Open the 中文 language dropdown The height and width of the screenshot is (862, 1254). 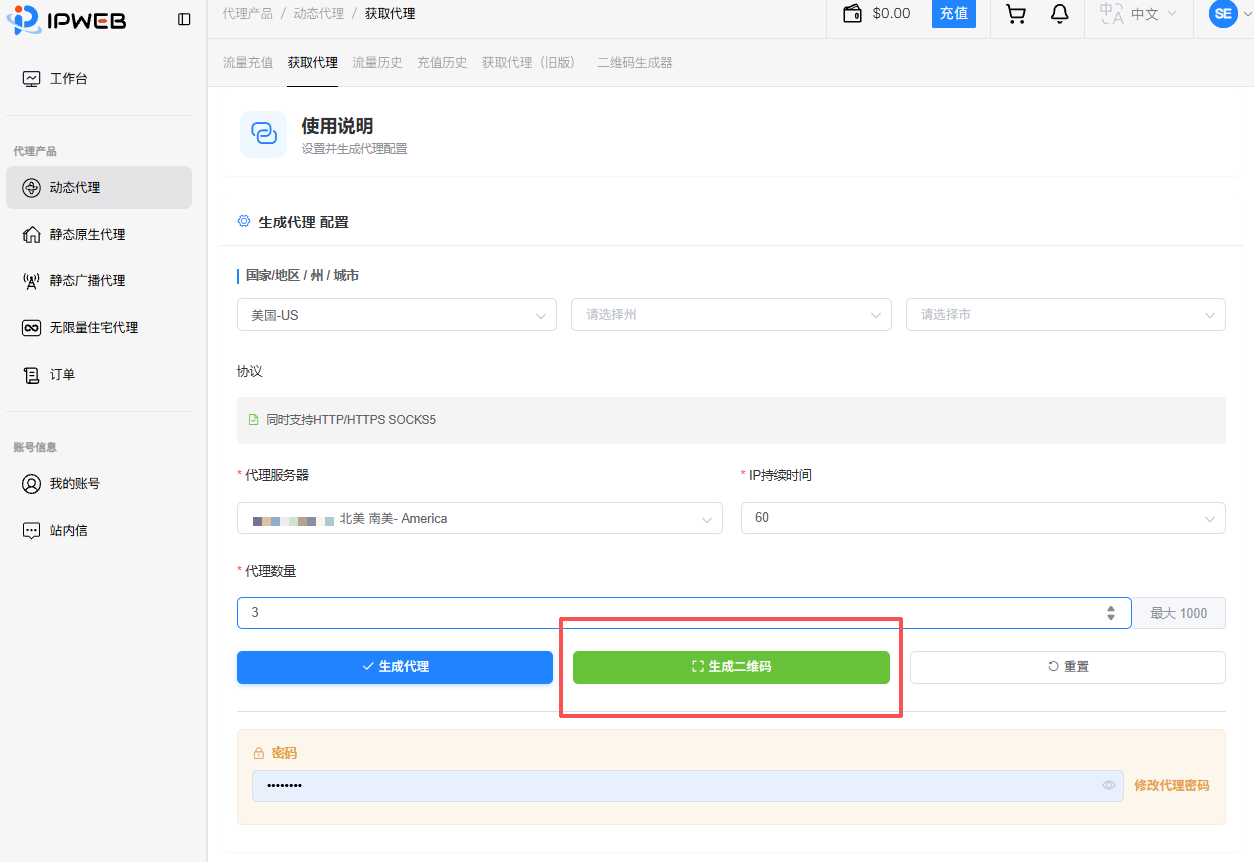(x=1138, y=14)
